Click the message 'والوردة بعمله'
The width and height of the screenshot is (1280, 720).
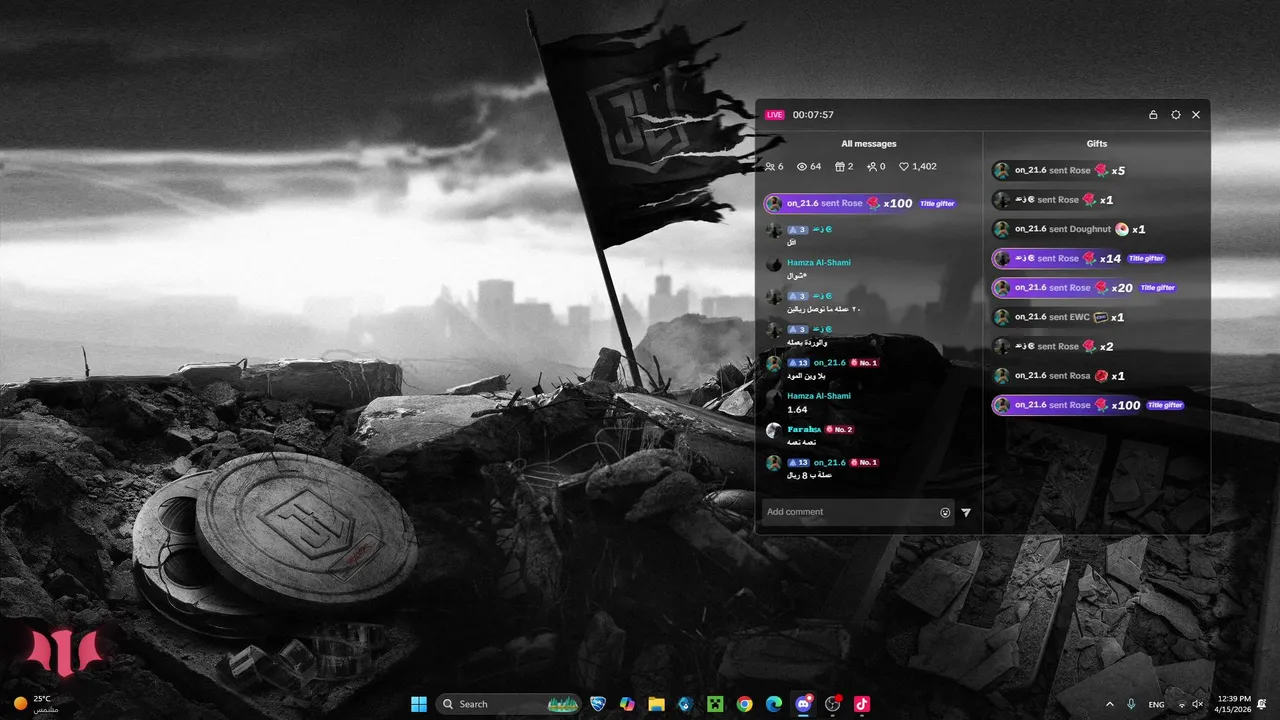(x=807, y=343)
